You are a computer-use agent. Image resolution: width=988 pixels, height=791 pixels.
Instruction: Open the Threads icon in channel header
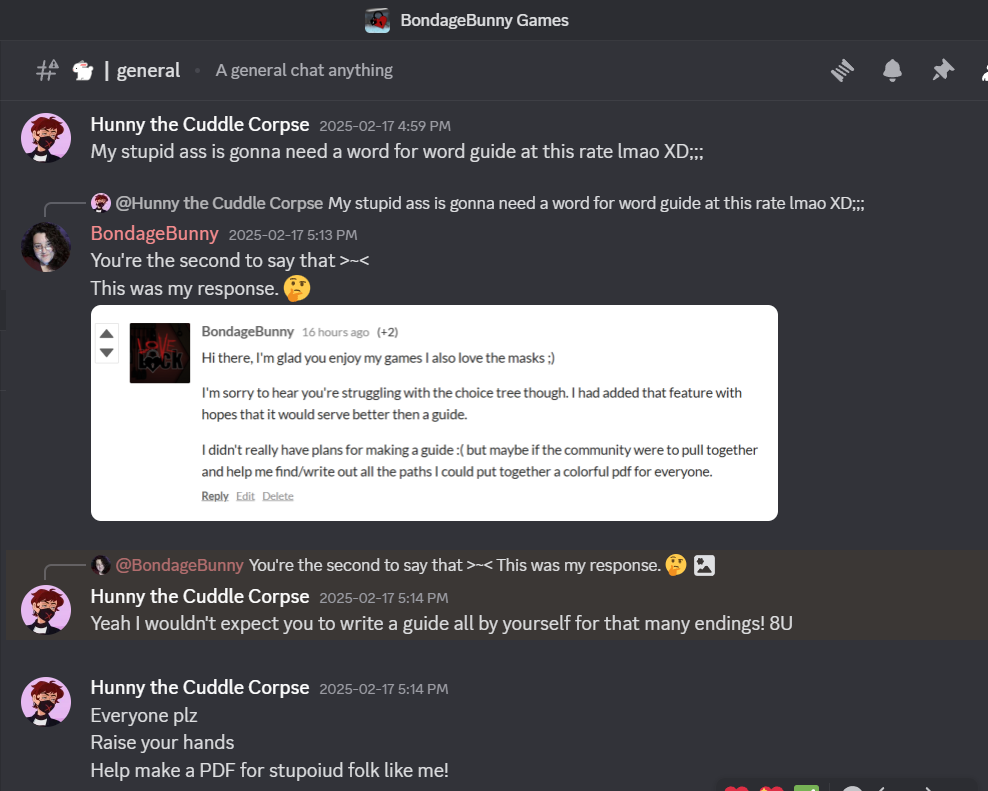(x=842, y=70)
